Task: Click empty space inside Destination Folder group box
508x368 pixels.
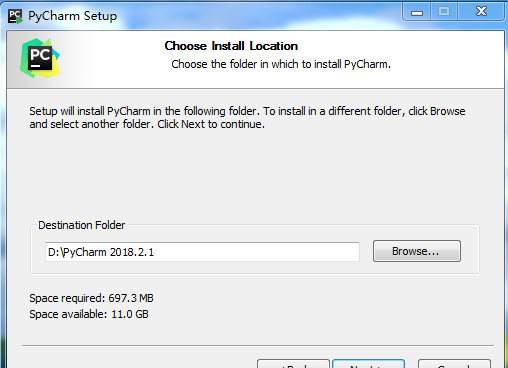Action: pos(253,268)
